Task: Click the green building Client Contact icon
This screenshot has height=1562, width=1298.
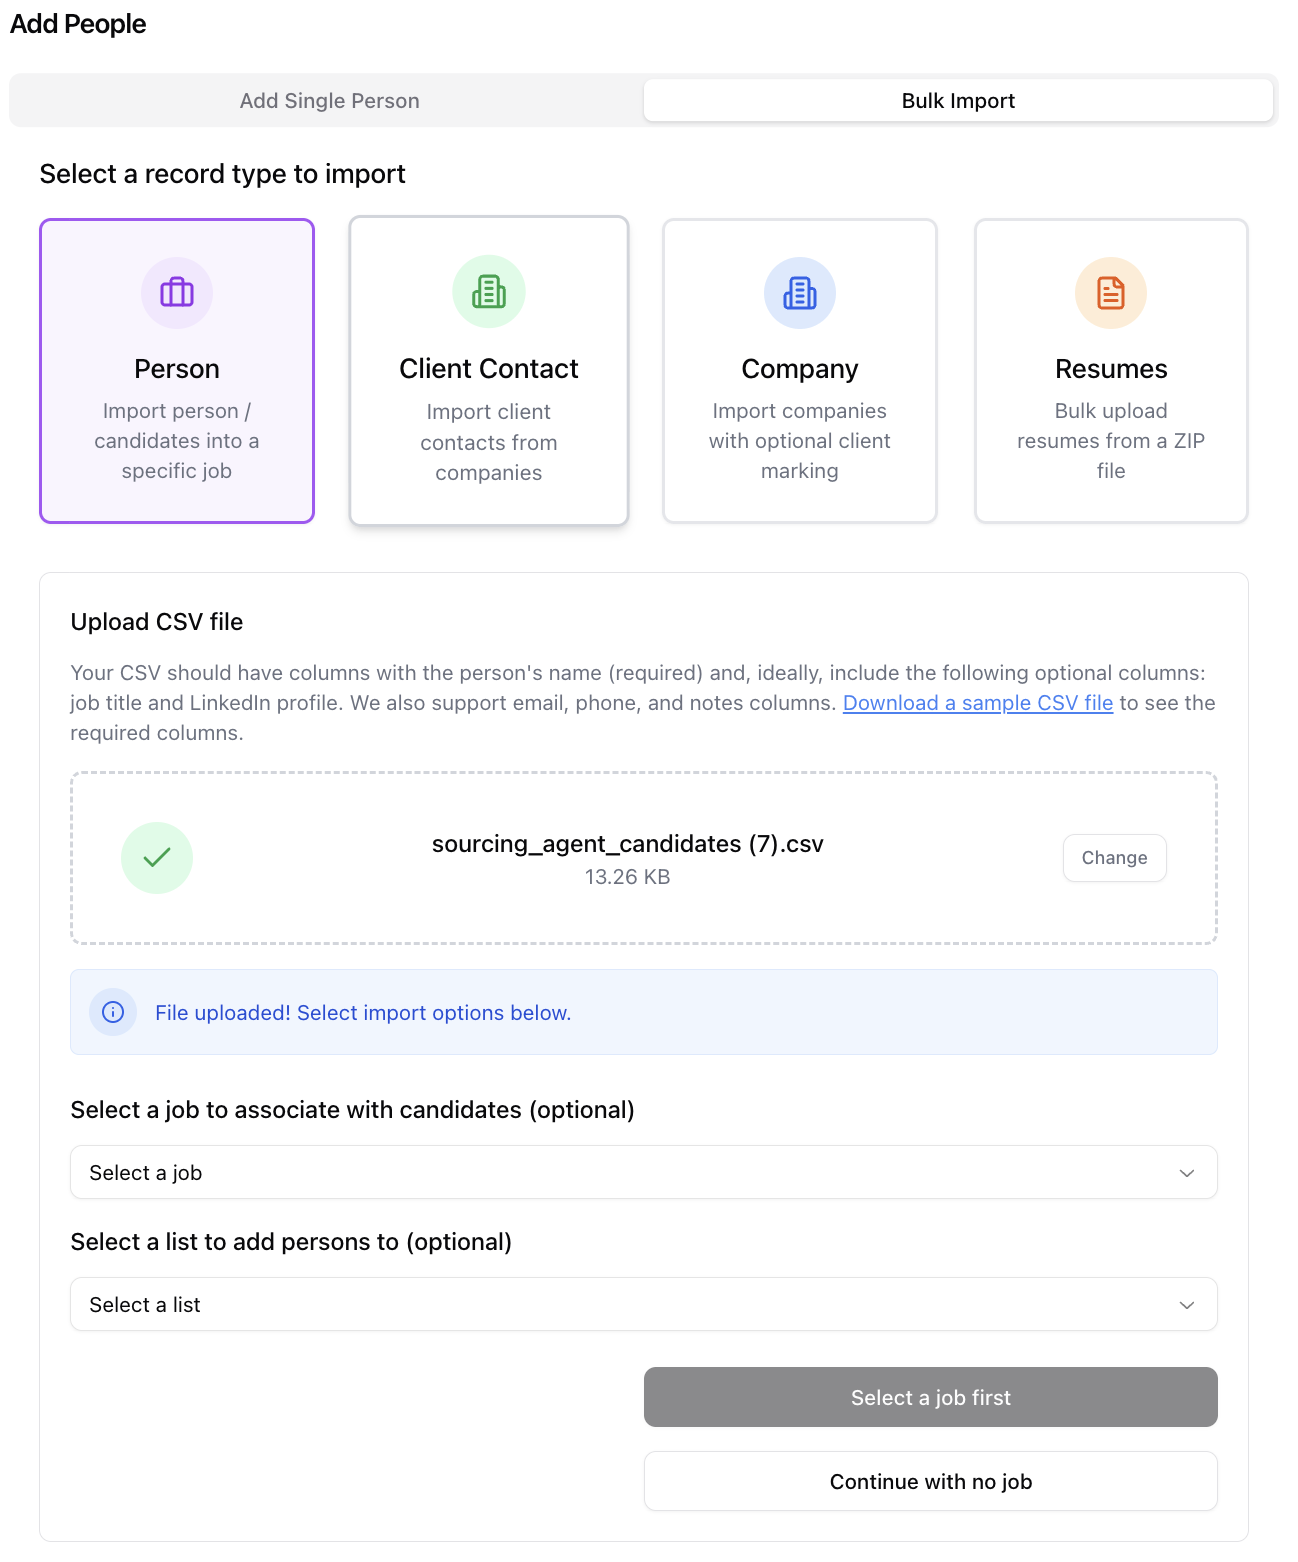Action: pos(489,291)
